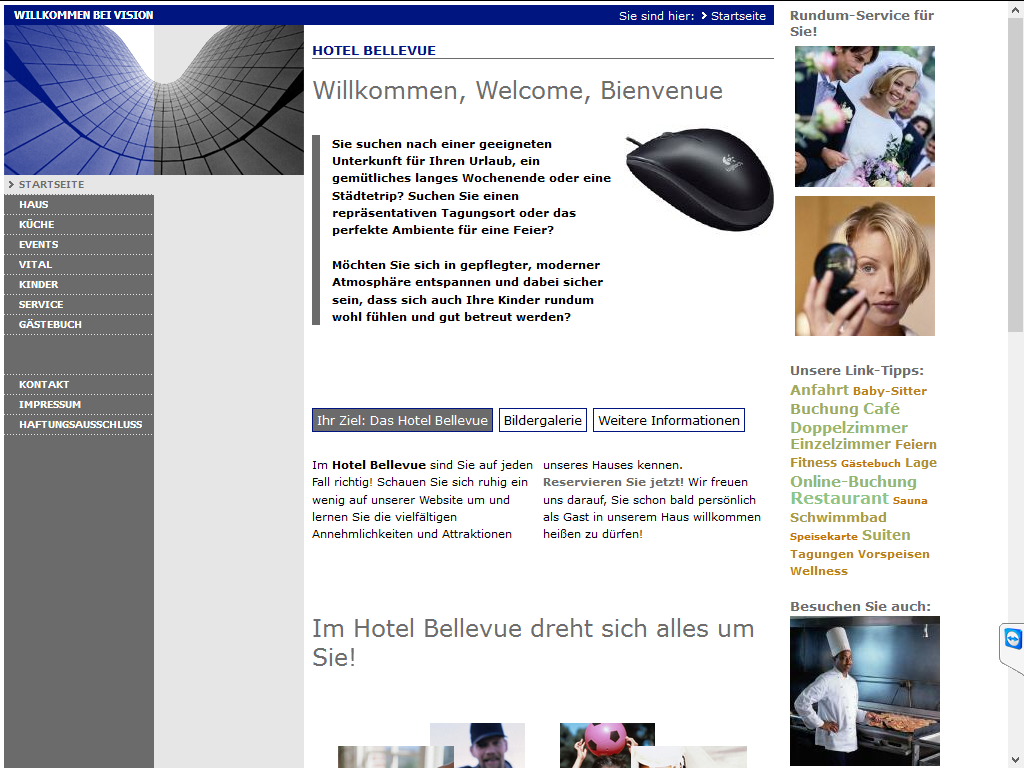Click the Fitness tag link

813,462
